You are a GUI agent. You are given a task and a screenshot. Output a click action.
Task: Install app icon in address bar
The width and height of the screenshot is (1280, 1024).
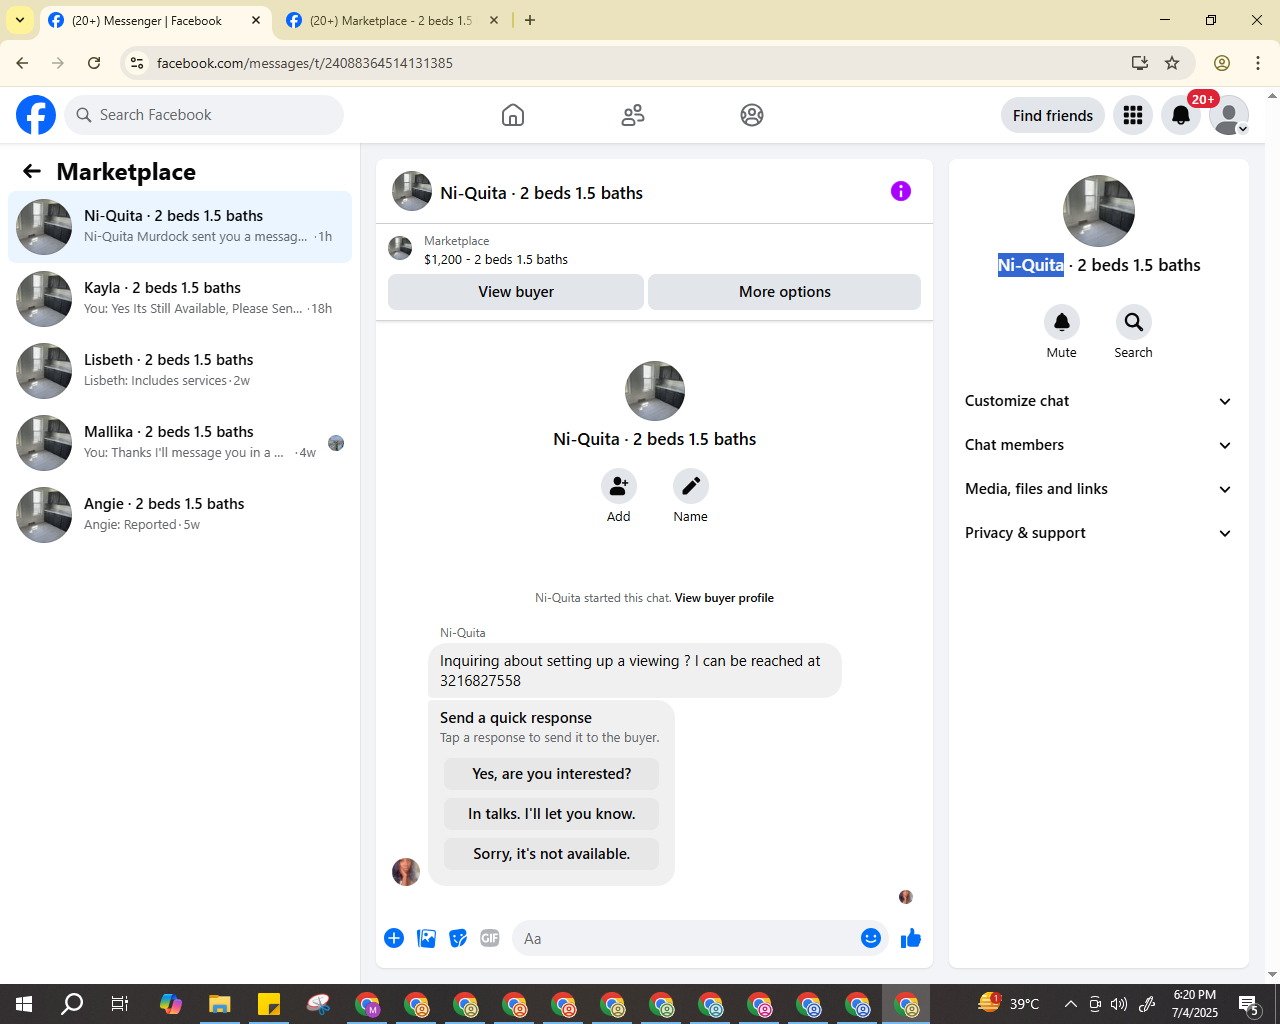pyautogui.click(x=1140, y=63)
